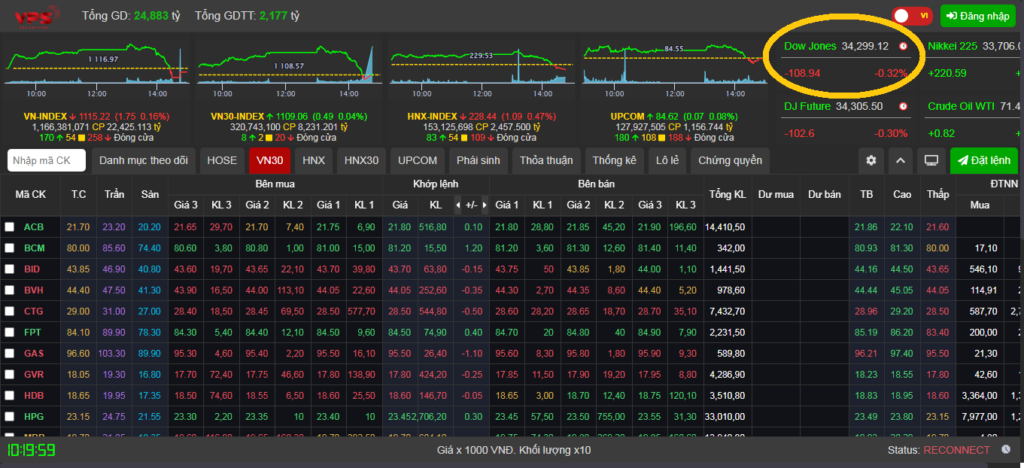Open the Thống kê tab
The height and width of the screenshot is (468, 1024).
[x=614, y=161]
